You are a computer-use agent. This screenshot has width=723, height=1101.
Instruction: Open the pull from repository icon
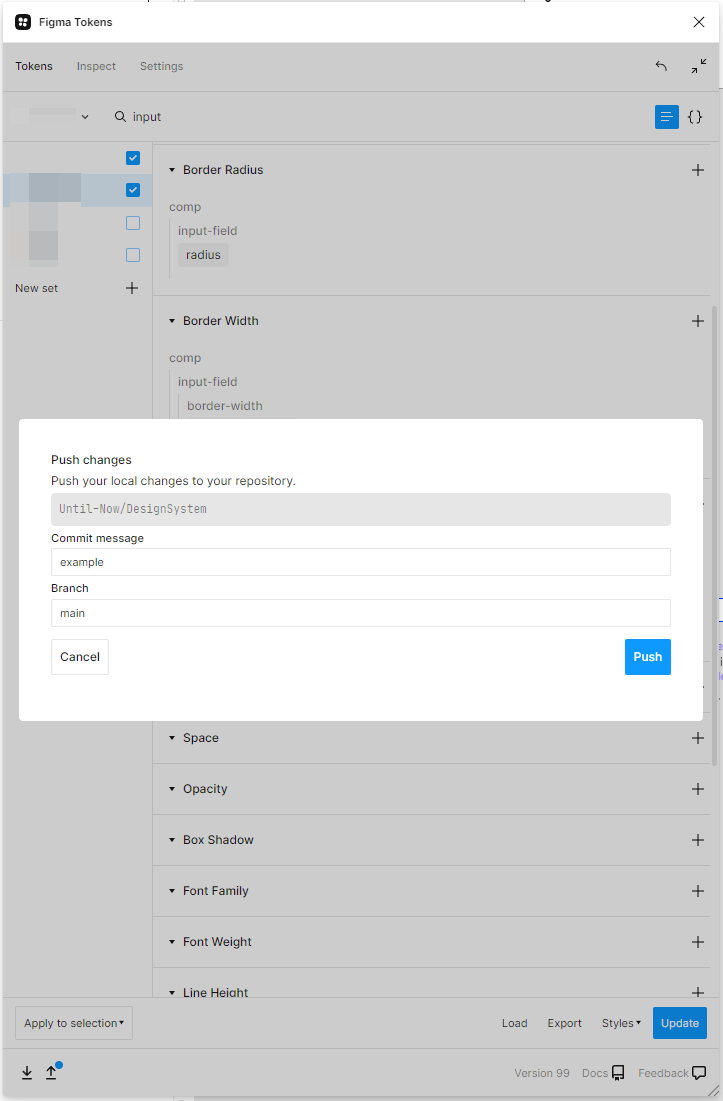(x=27, y=1072)
